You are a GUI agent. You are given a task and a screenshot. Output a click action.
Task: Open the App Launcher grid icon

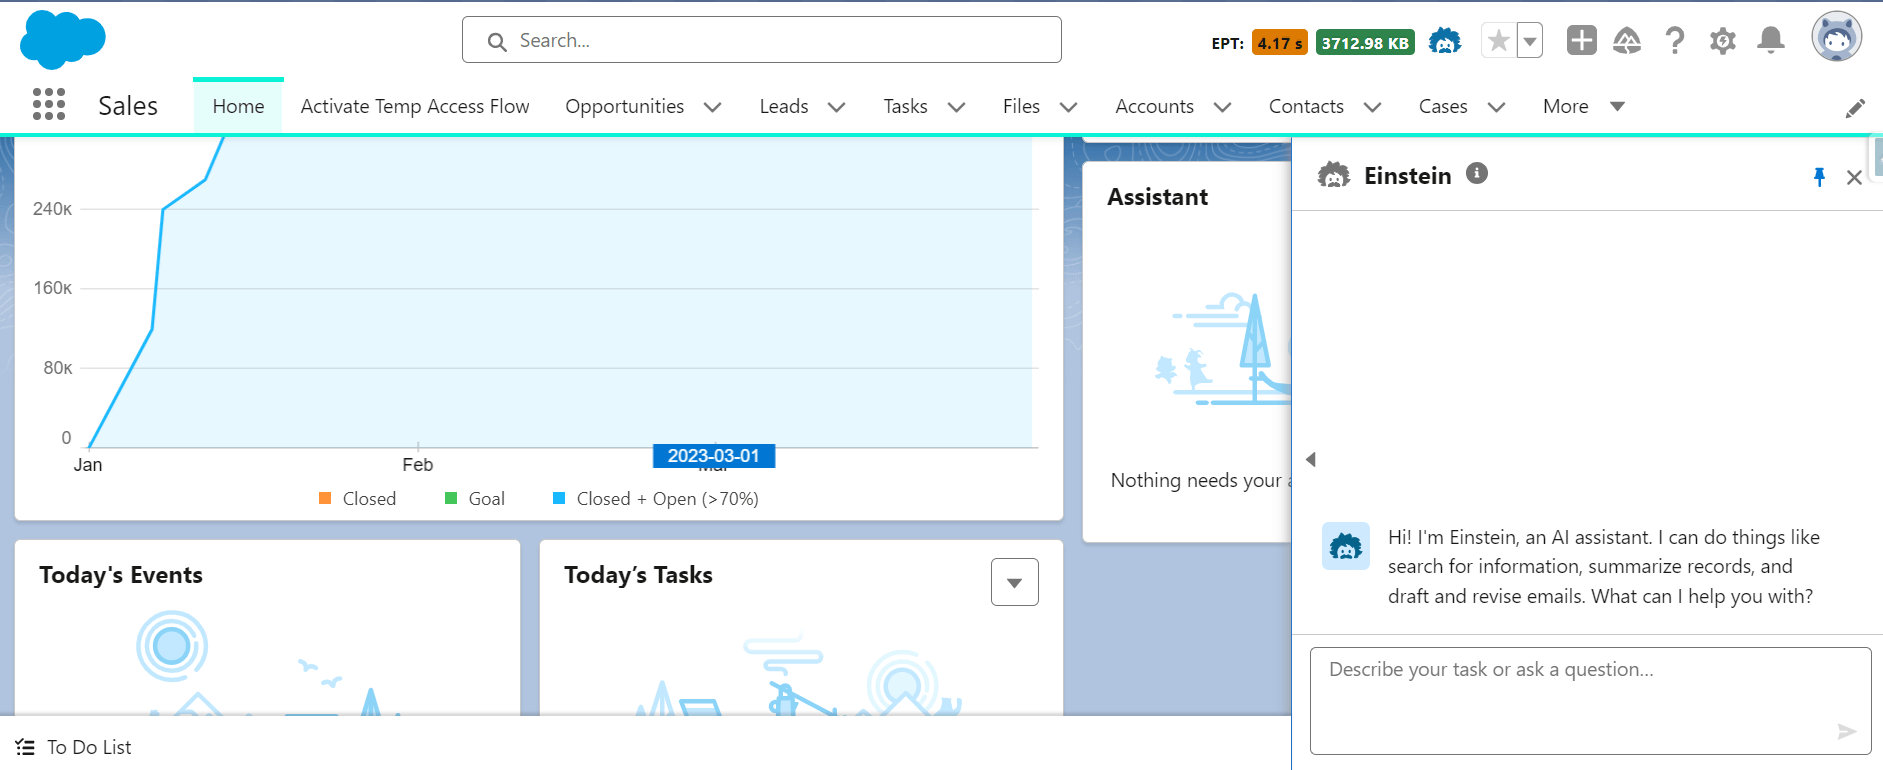point(49,104)
